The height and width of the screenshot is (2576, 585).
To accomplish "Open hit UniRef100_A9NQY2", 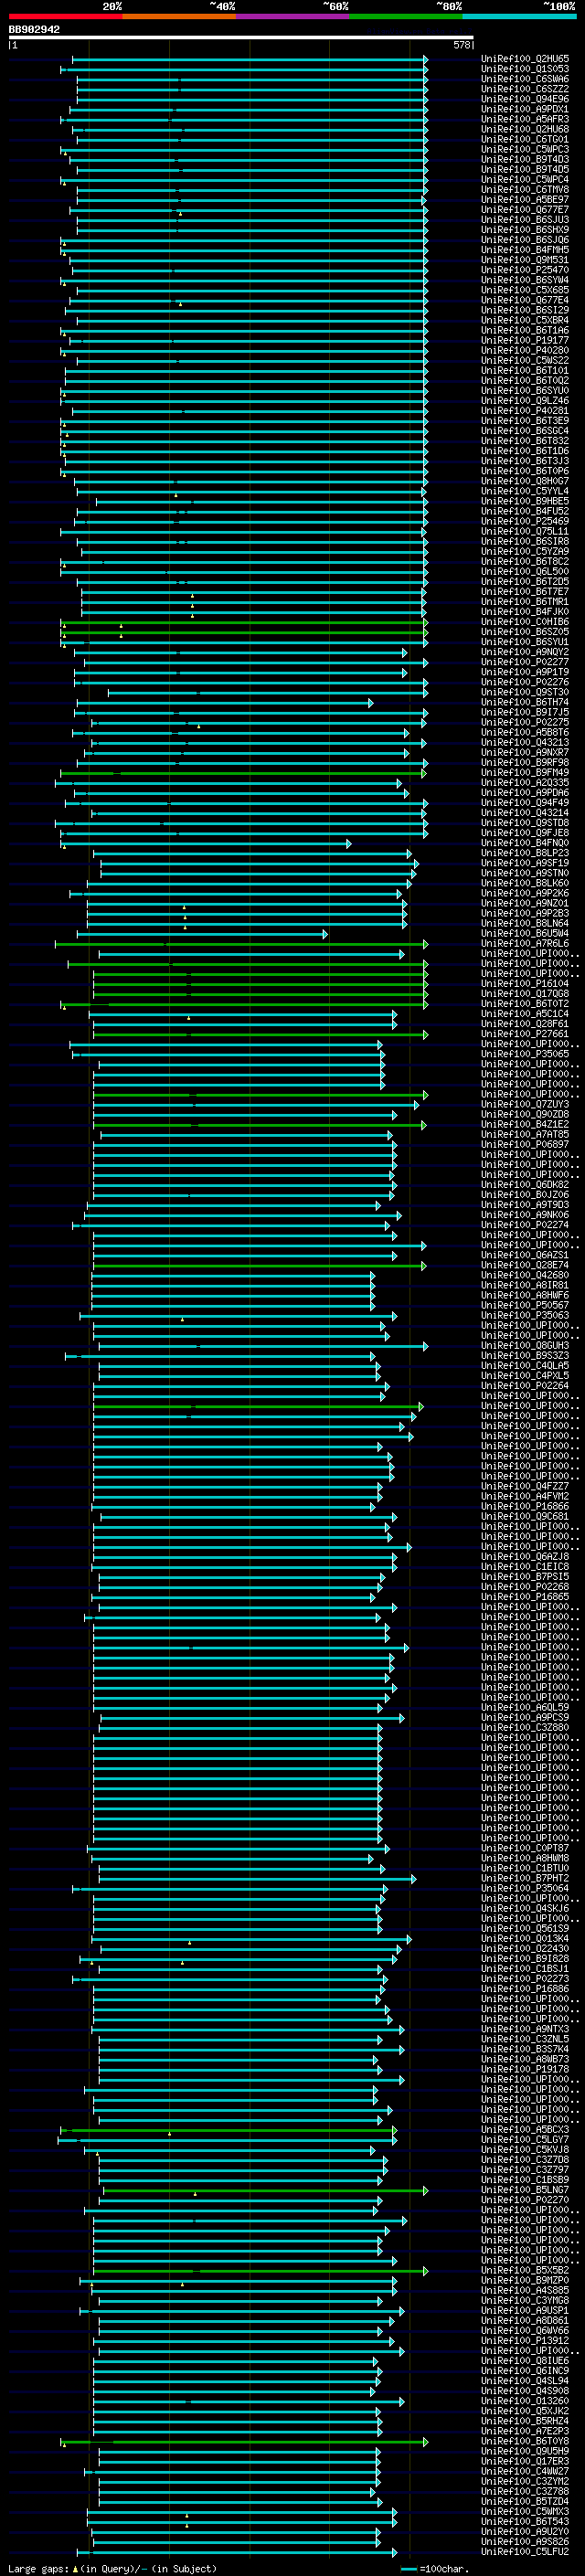I will click(x=525, y=653).
